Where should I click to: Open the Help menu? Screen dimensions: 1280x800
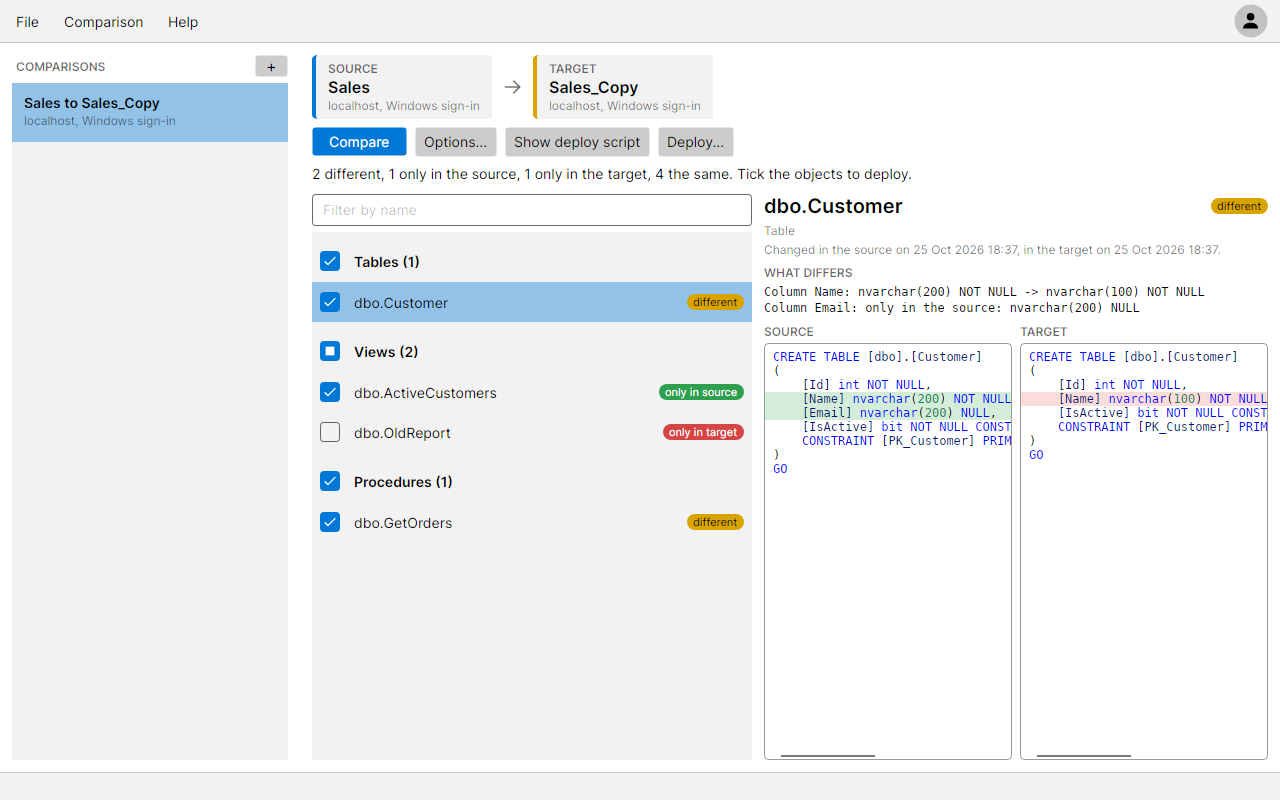183,22
